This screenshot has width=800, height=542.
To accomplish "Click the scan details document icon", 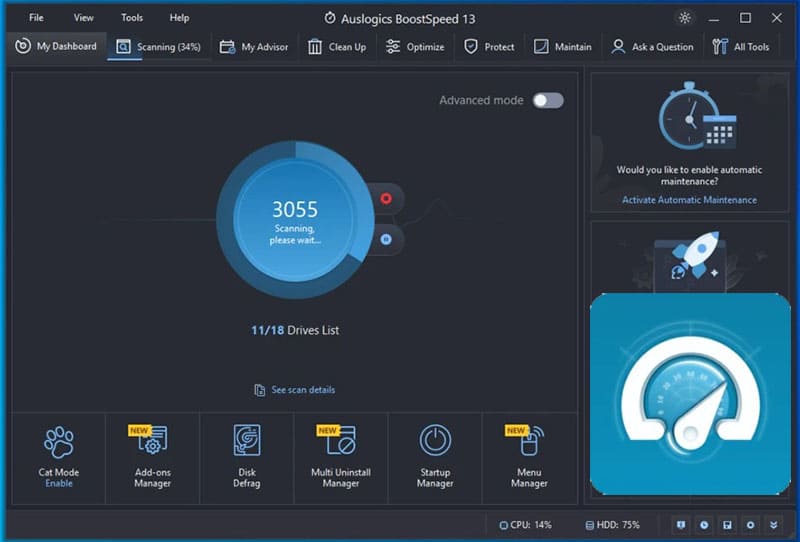I will (260, 390).
